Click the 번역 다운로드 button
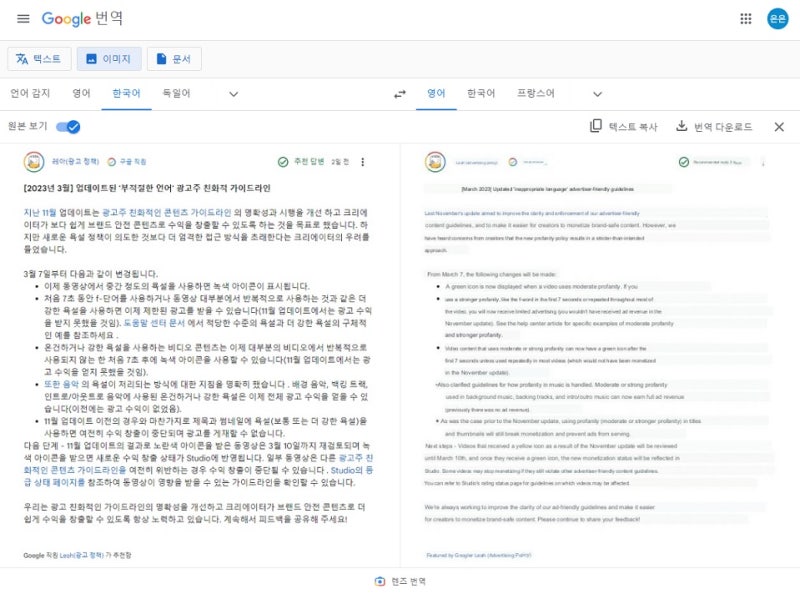800x594 pixels. [x=714, y=127]
